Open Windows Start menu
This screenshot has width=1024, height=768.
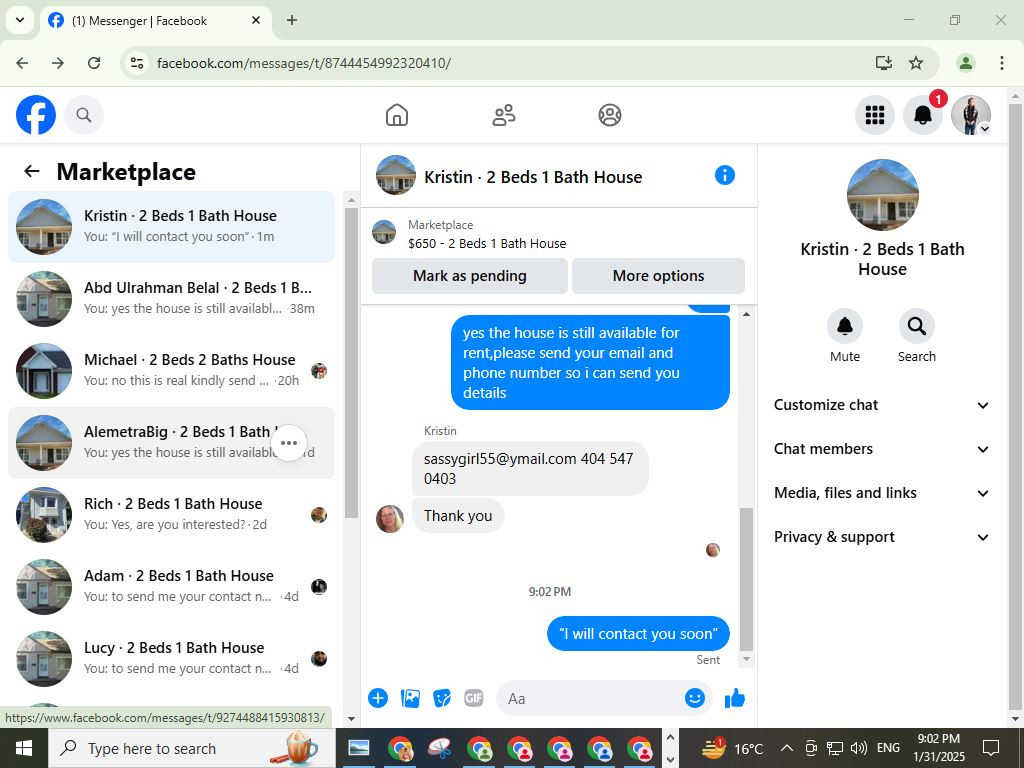click(24, 748)
